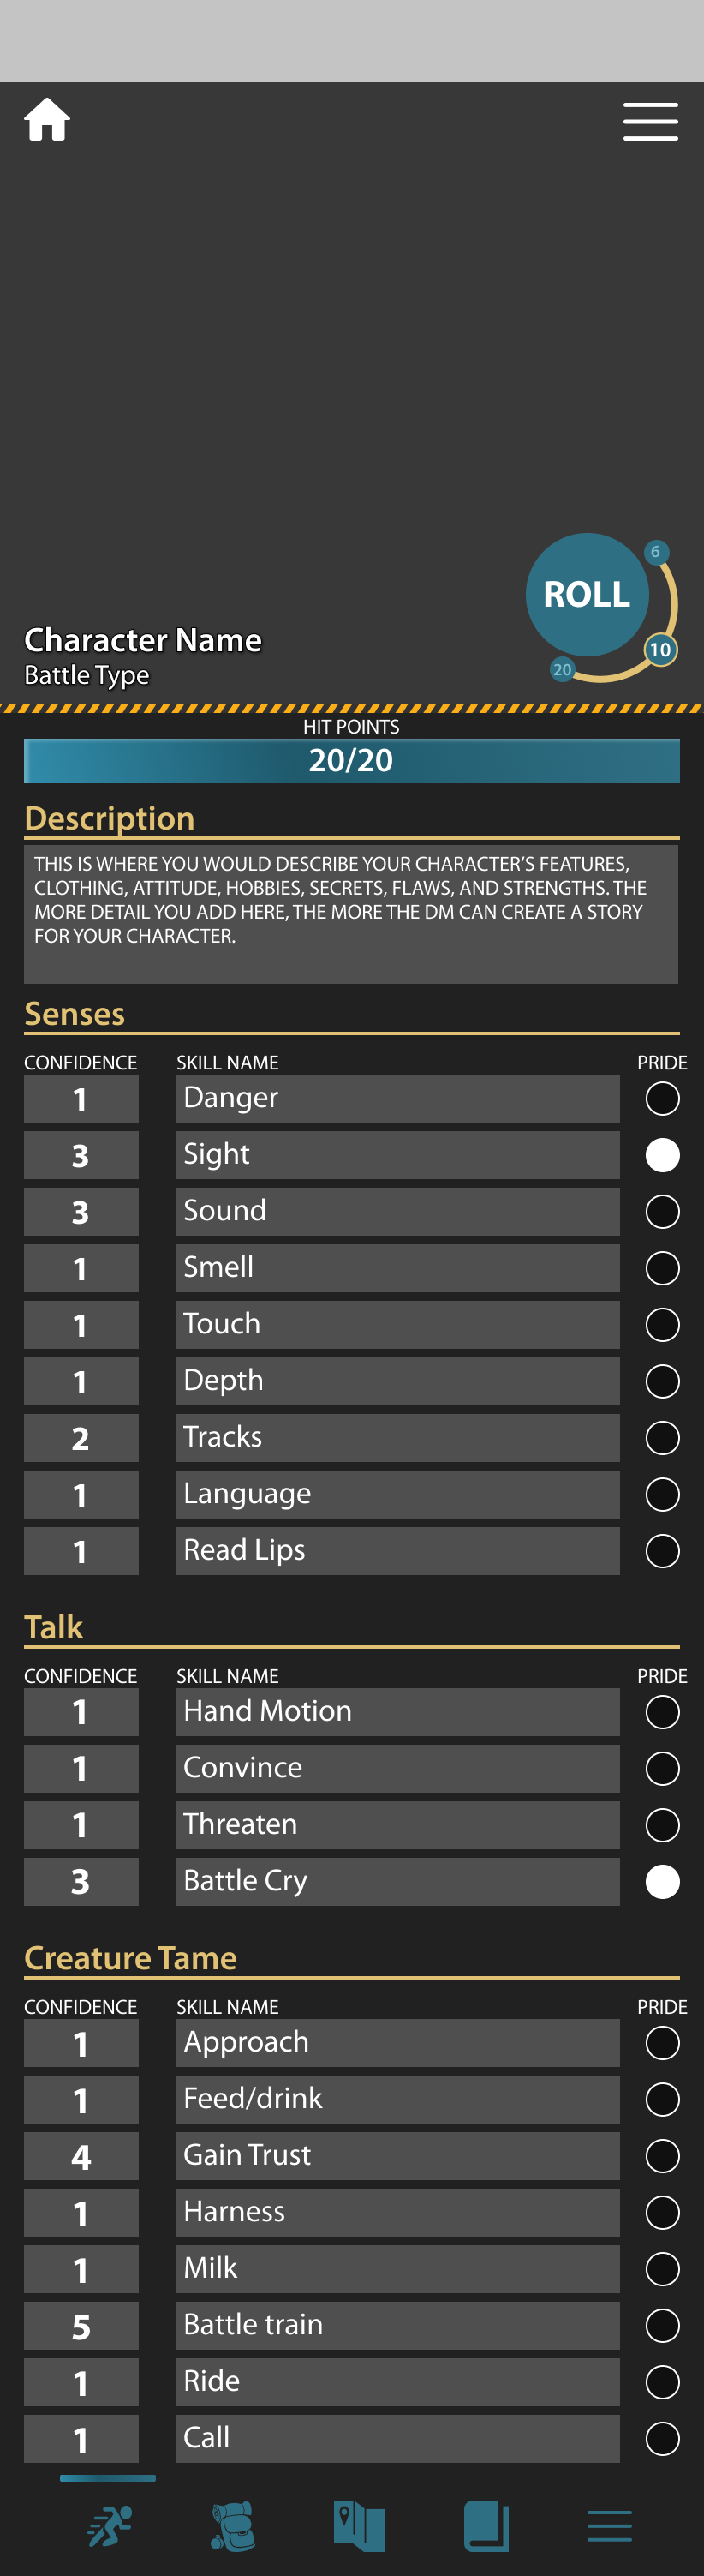Disable Pride on Sight skill

point(662,1155)
